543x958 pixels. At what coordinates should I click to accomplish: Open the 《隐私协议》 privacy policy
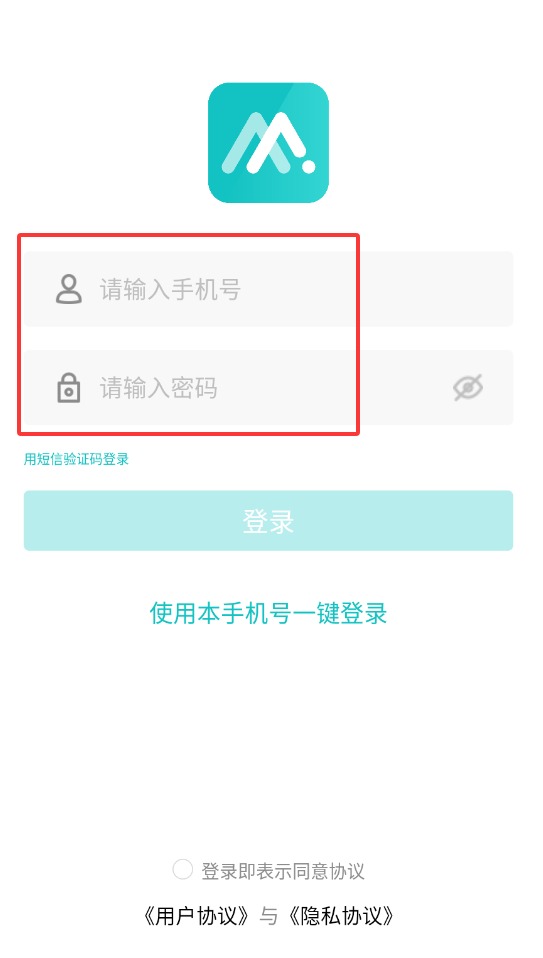click(340, 915)
